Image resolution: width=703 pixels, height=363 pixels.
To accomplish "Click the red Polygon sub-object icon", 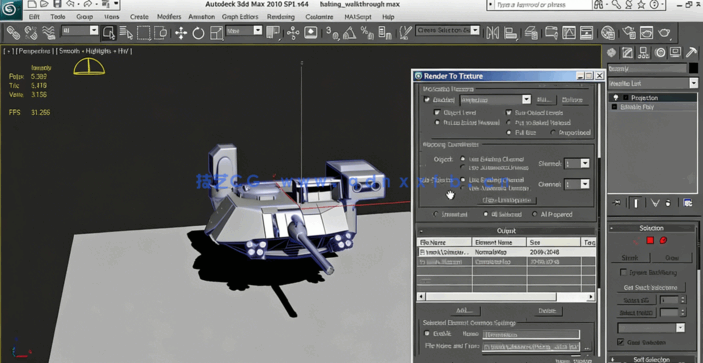I will (650, 241).
